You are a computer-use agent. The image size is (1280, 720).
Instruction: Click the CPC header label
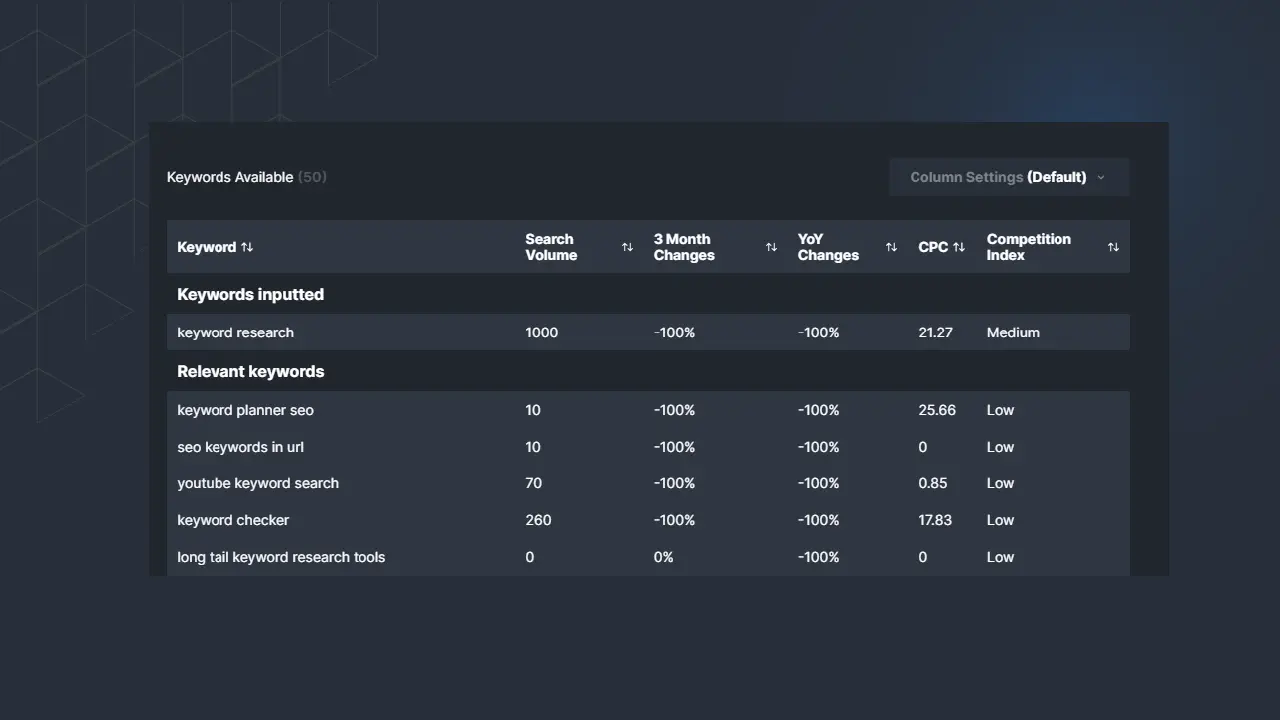tap(933, 247)
